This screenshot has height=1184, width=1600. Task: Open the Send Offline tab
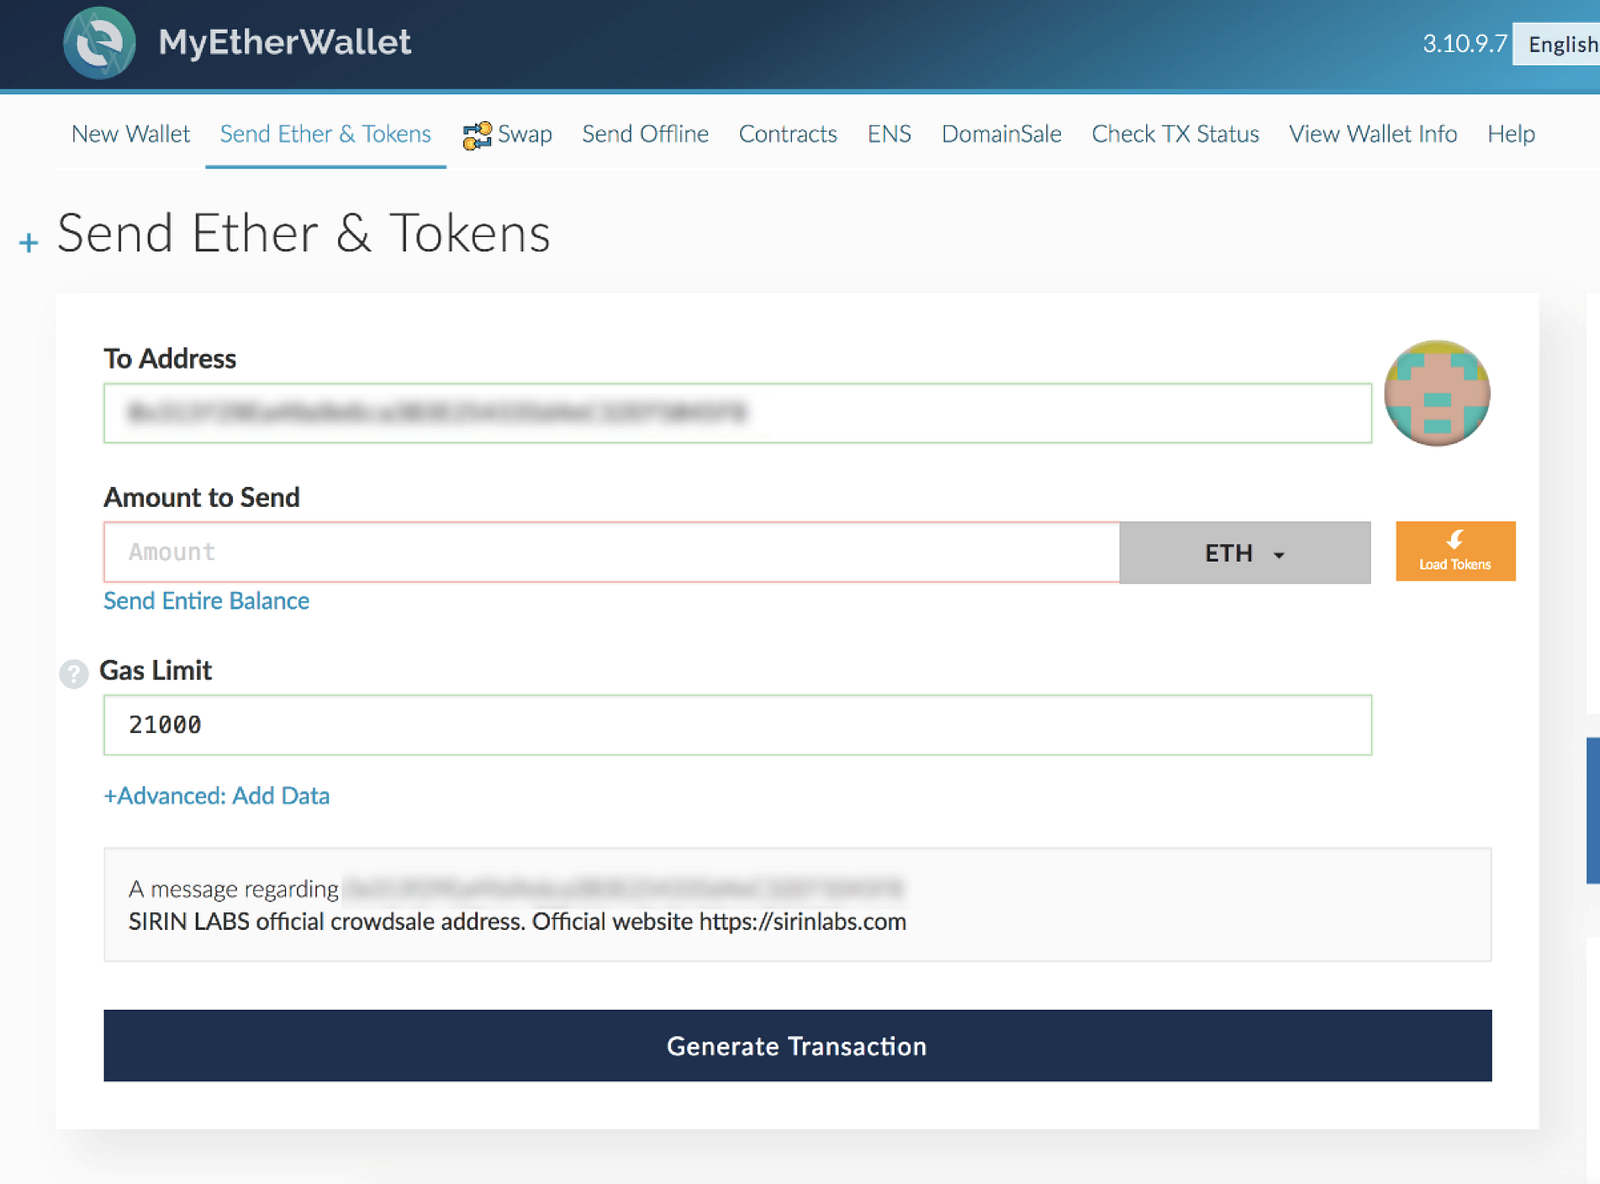pyautogui.click(x=645, y=134)
